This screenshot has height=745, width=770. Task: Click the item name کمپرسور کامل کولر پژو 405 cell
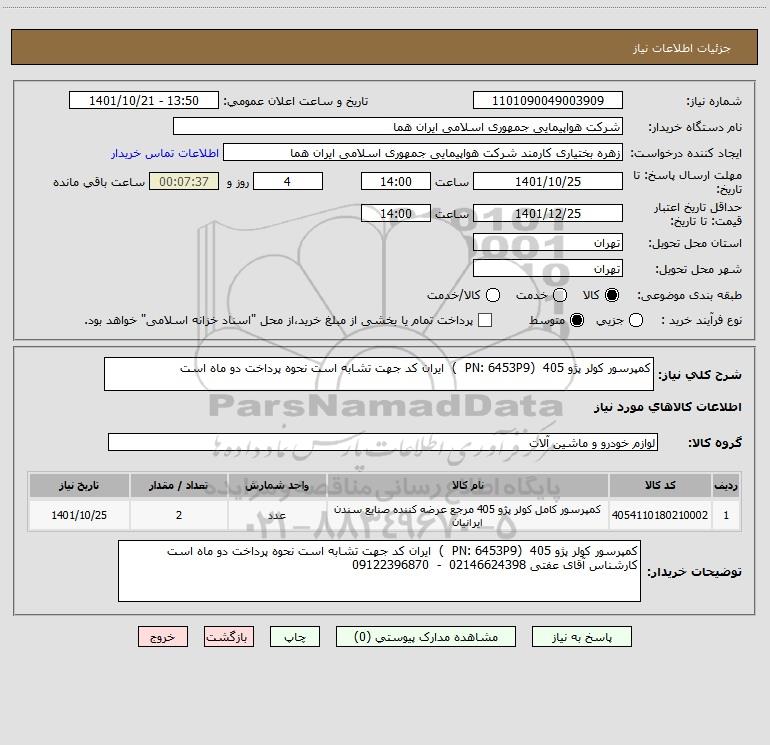coord(468,515)
